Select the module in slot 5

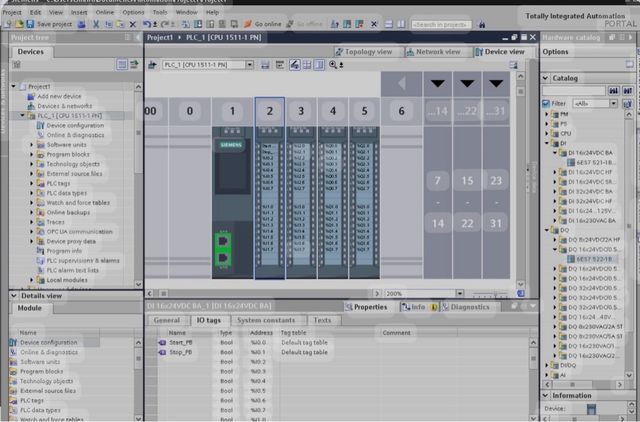[x=364, y=202]
